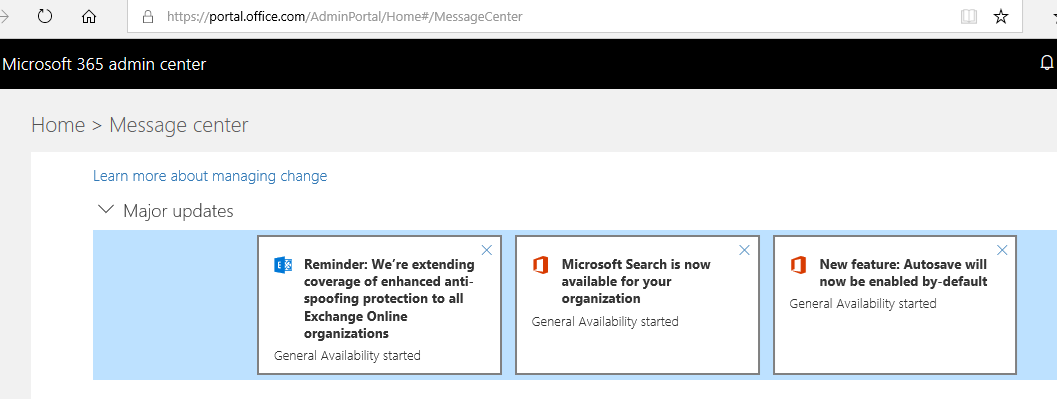Click the Exchange icon on anti-spoofing card
The width and height of the screenshot is (1057, 399).
click(x=283, y=265)
